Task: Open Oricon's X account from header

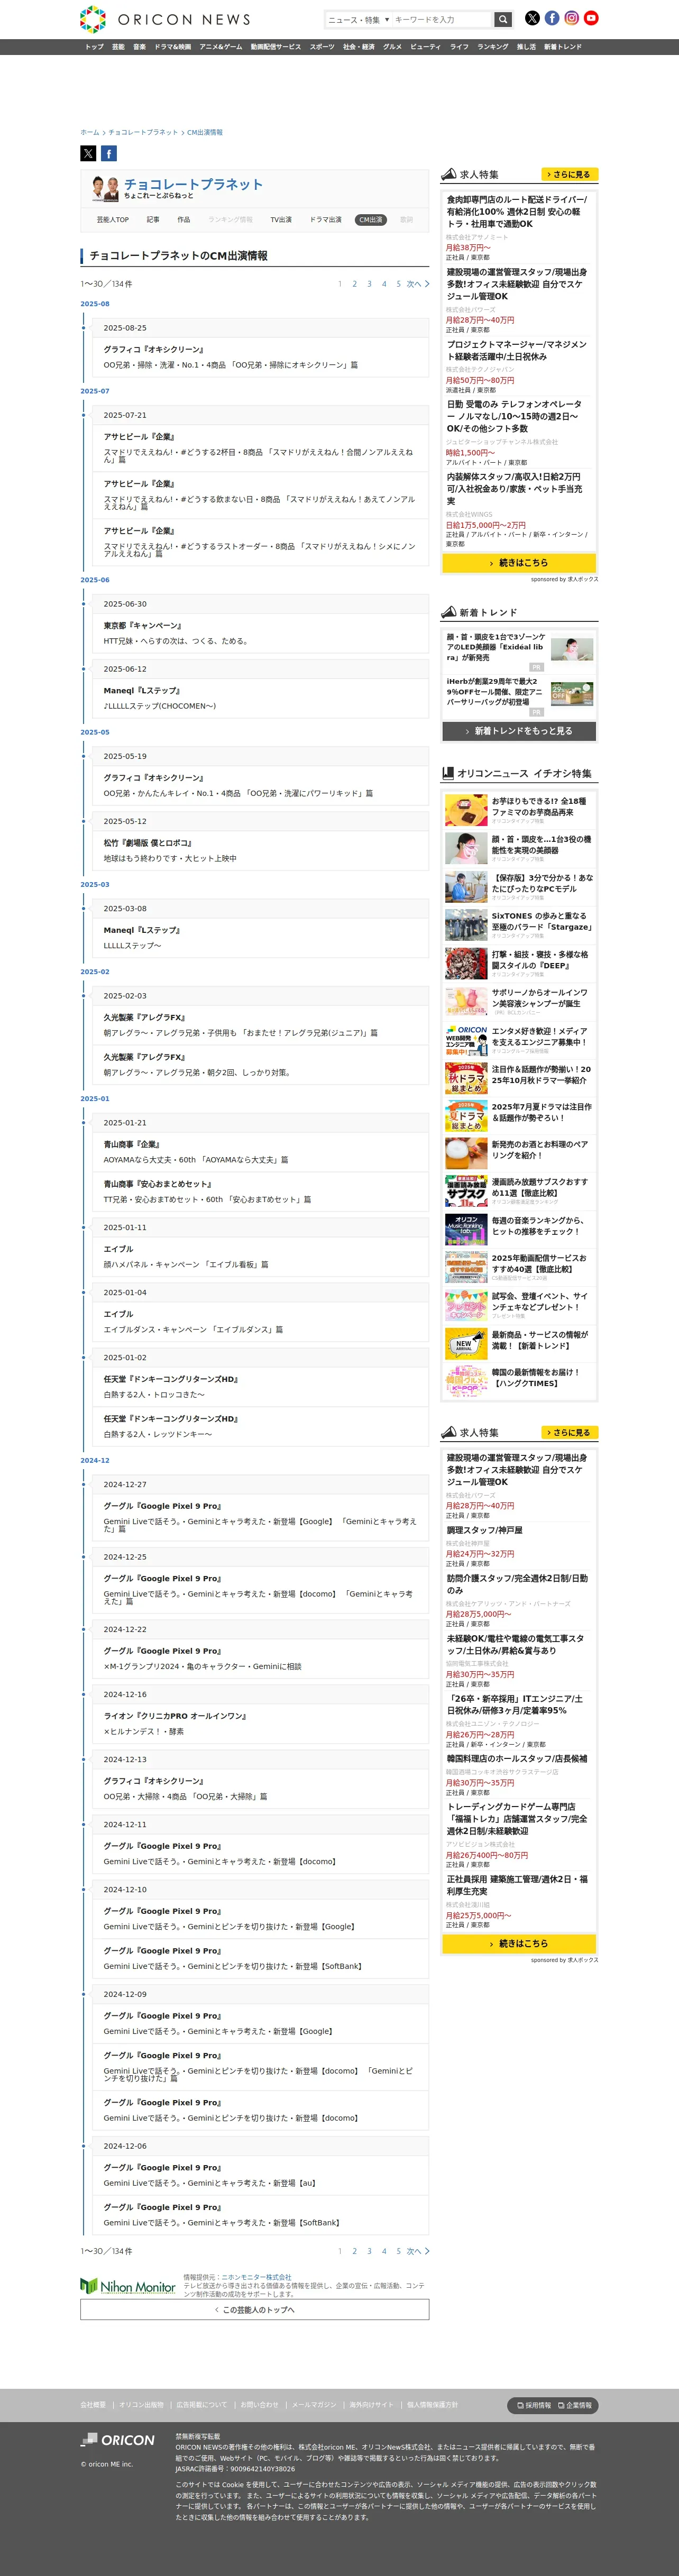Action: tap(532, 18)
